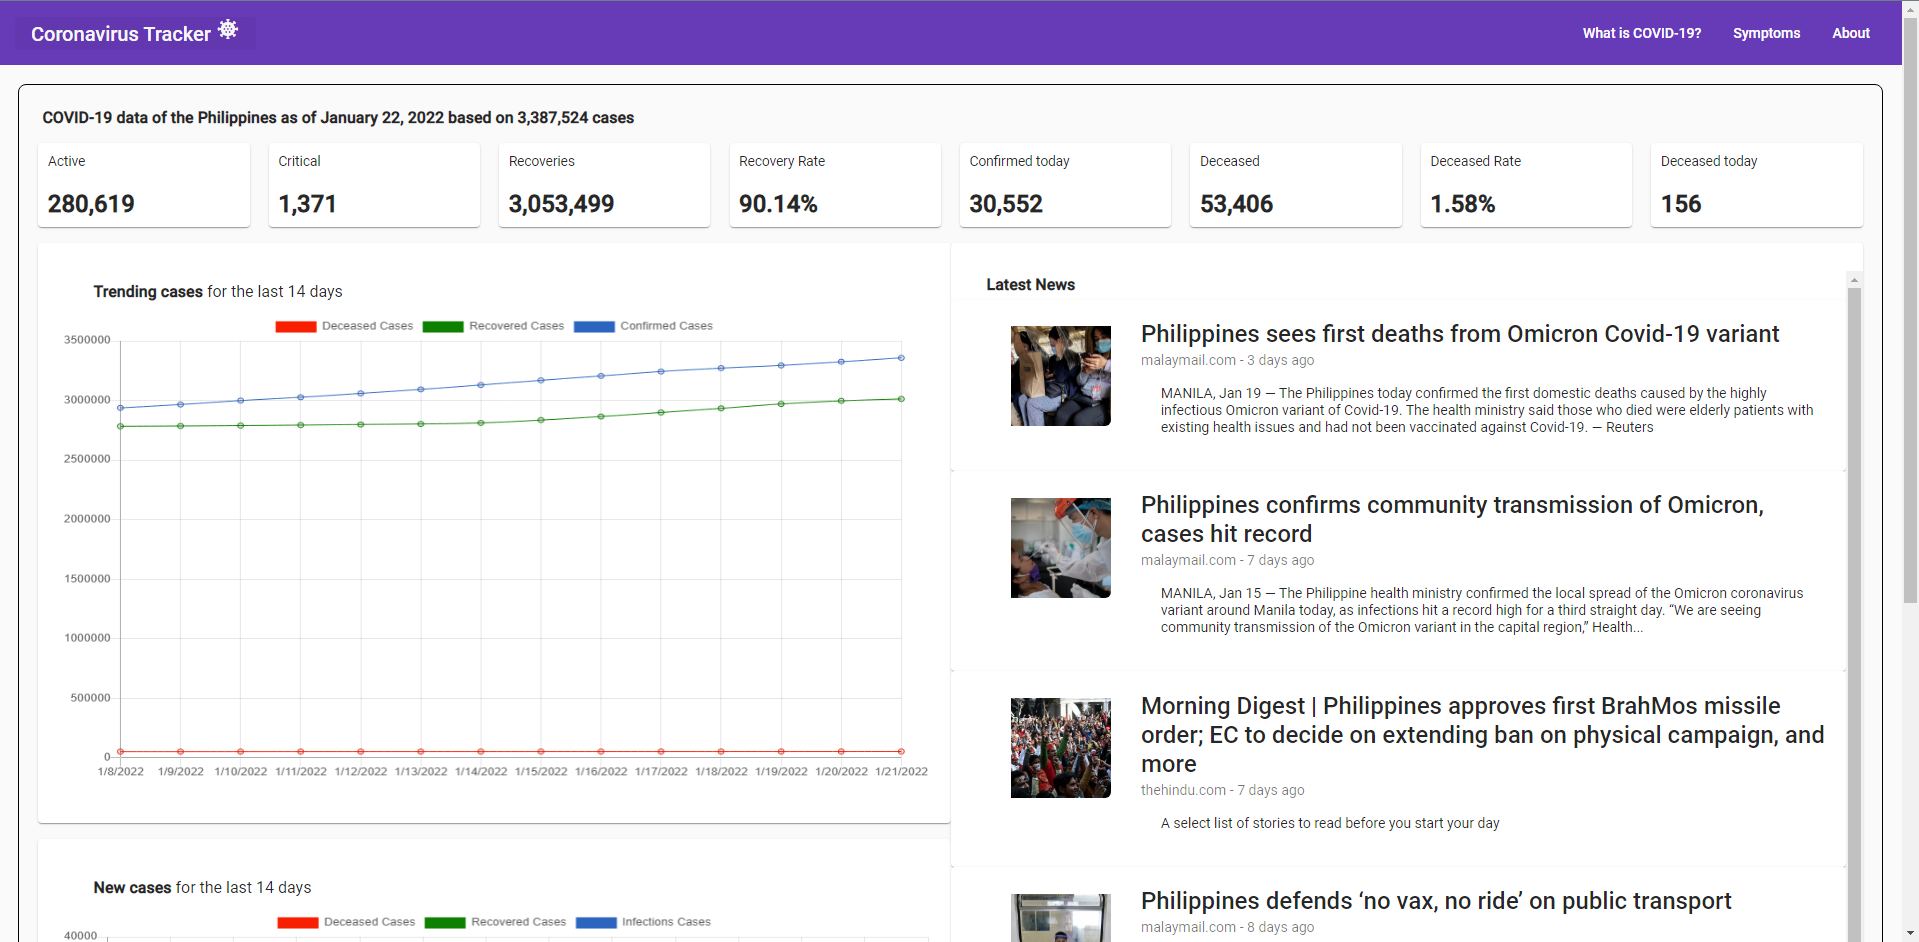Click the Confirmed Cases data point for 1/8/2022
1919x942 pixels.
[120, 408]
